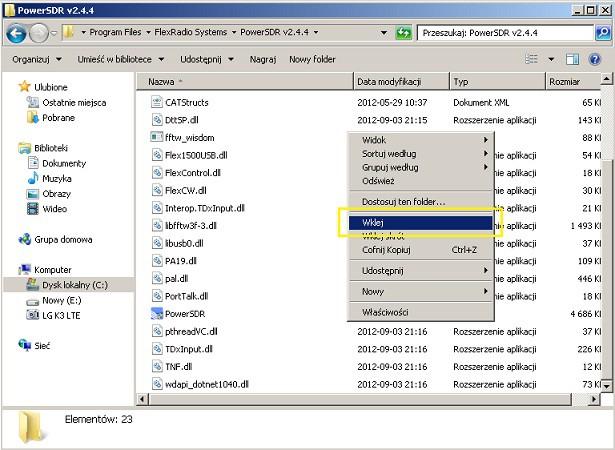Click the horizontal scrollbar right arrow
This screenshot has width=615, height=450.
(594, 399)
